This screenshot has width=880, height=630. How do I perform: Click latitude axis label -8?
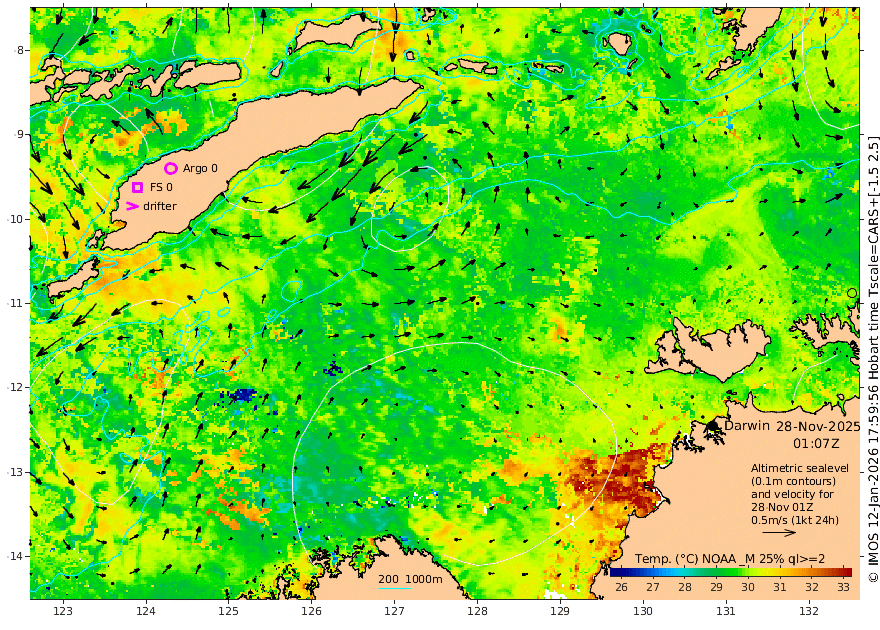19,50
